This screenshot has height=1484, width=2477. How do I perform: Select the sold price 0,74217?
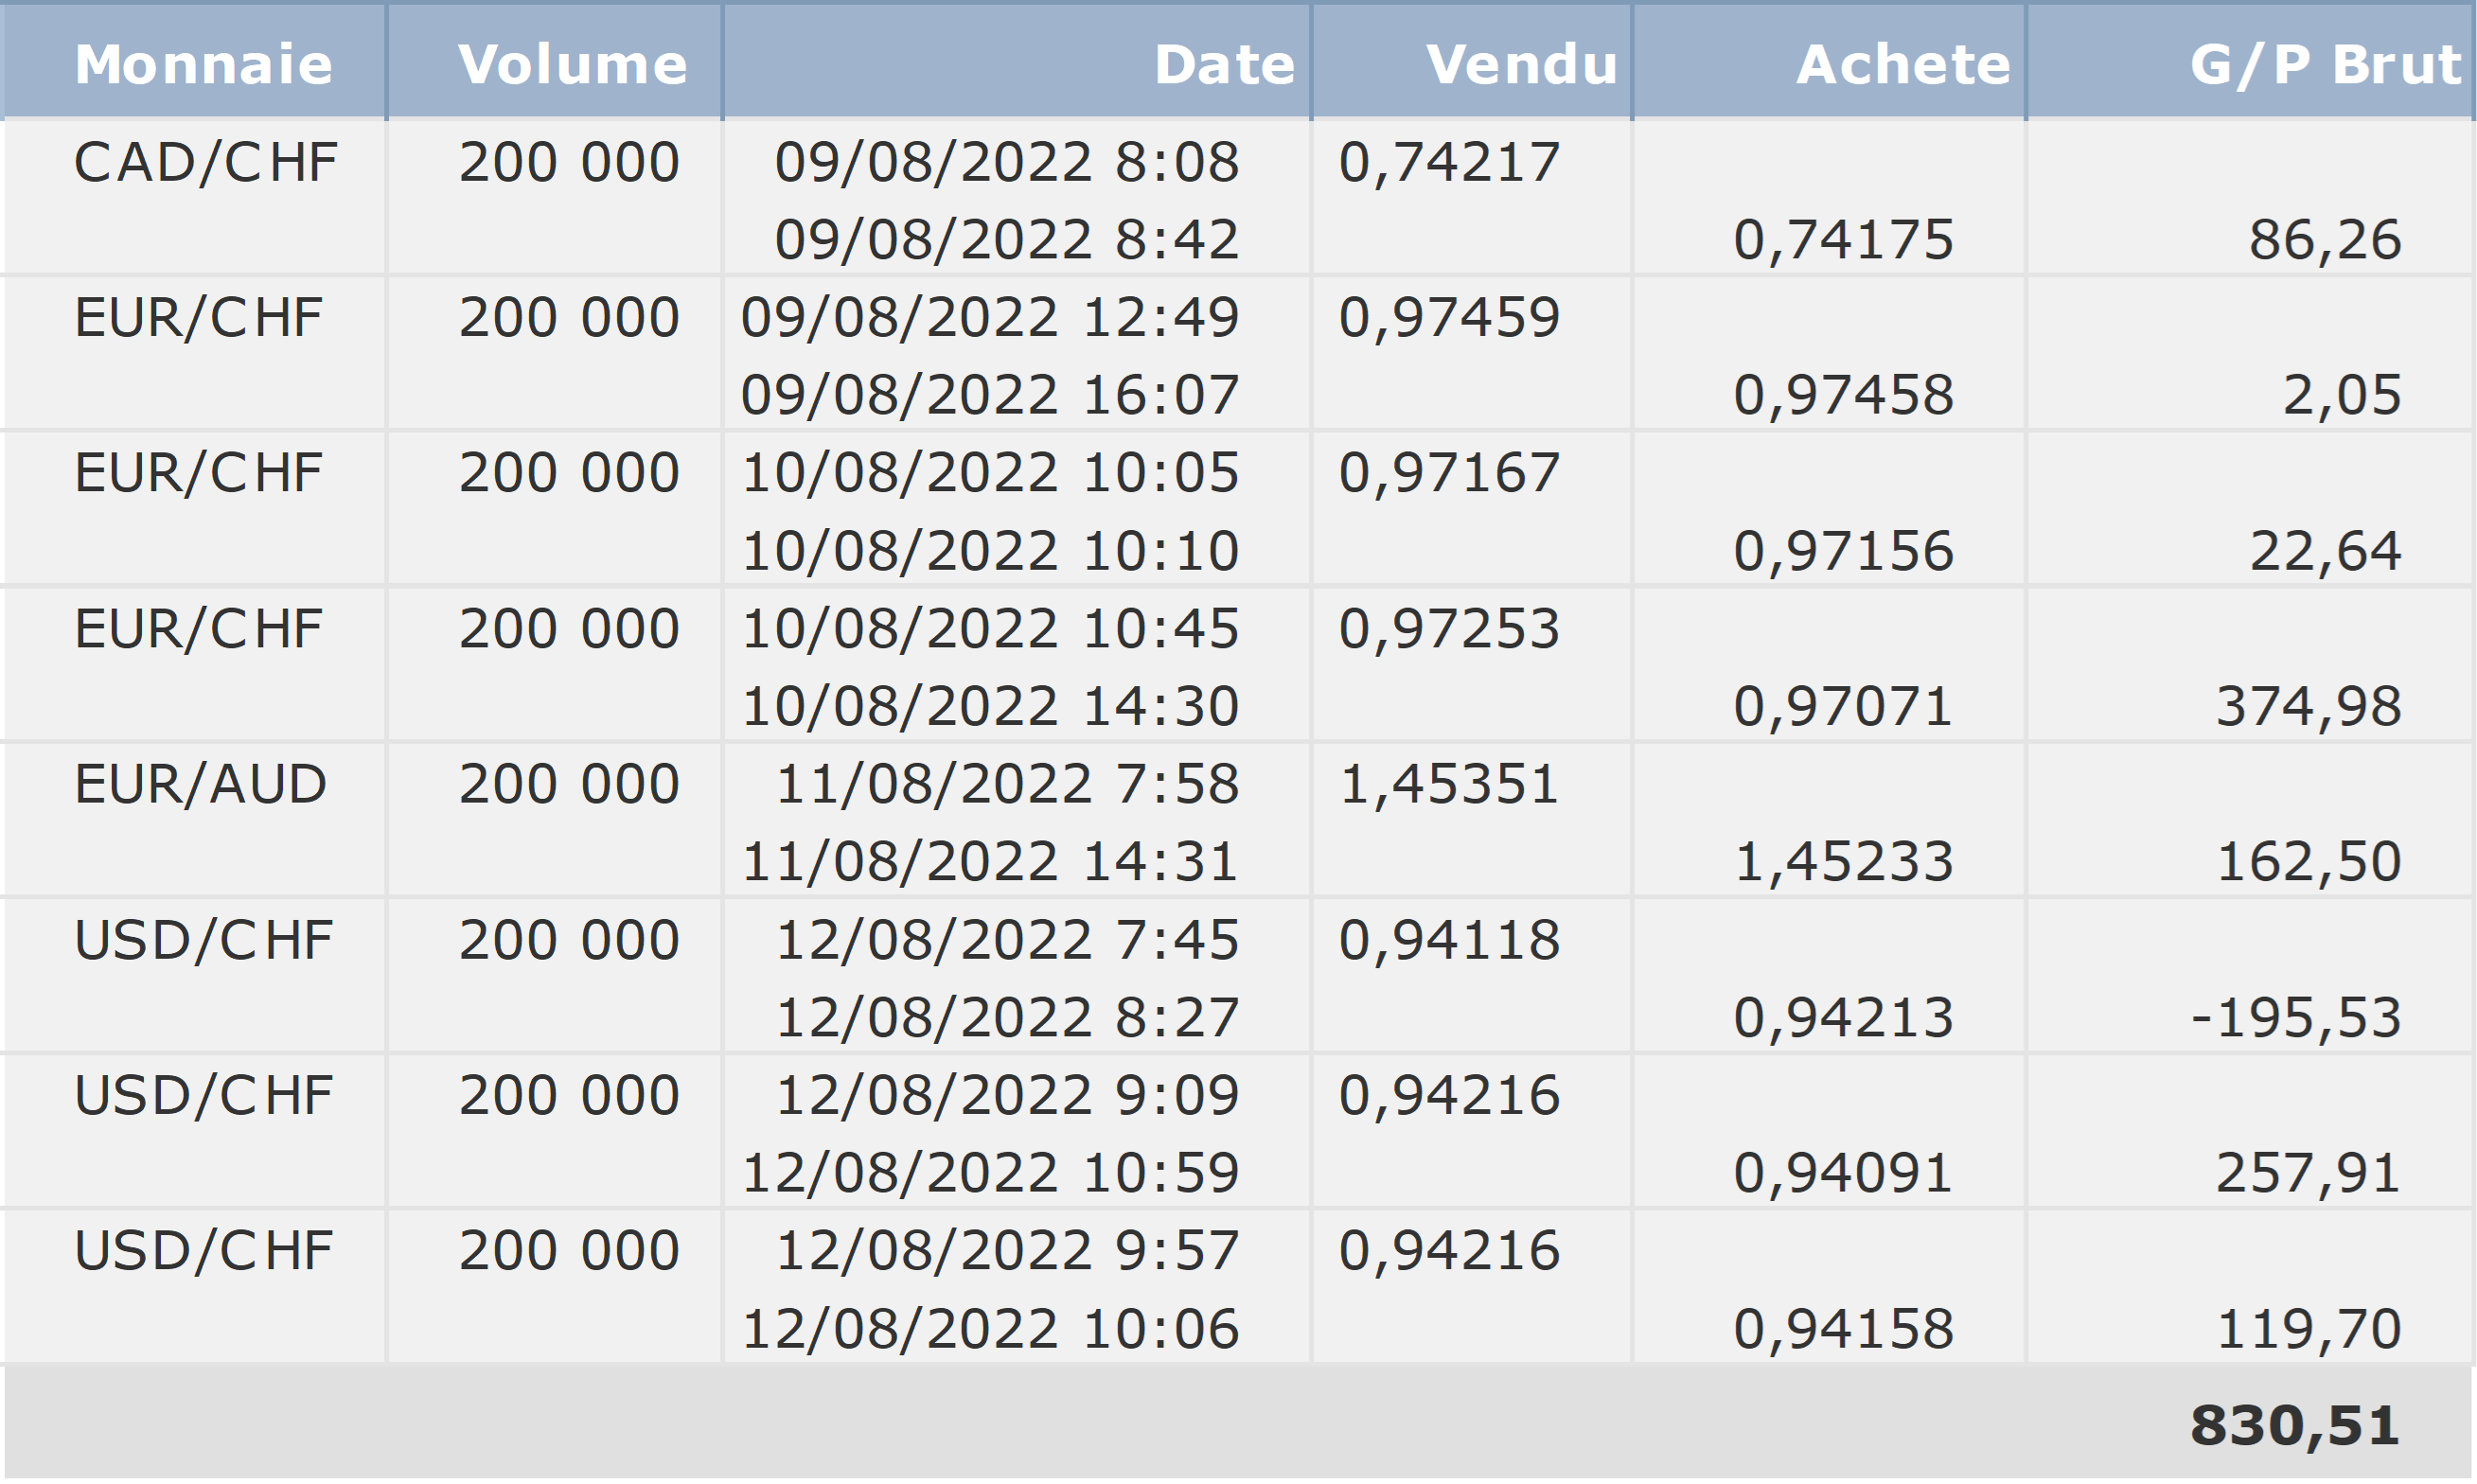tap(1449, 162)
